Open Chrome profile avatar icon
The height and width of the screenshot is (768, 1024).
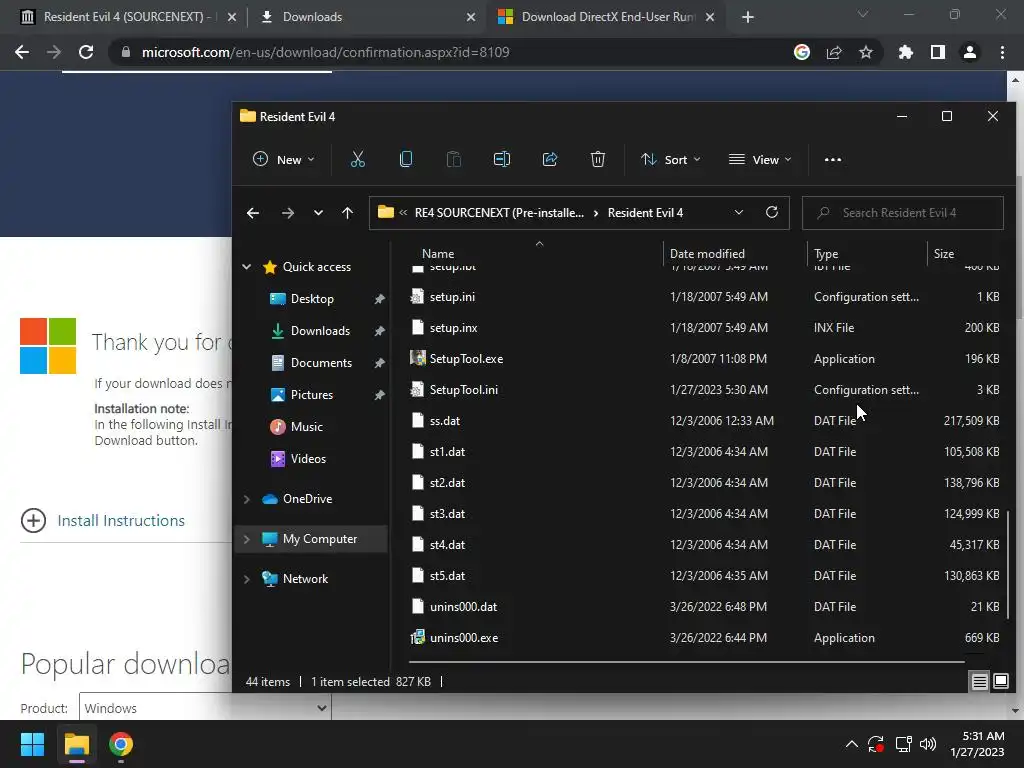(970, 52)
